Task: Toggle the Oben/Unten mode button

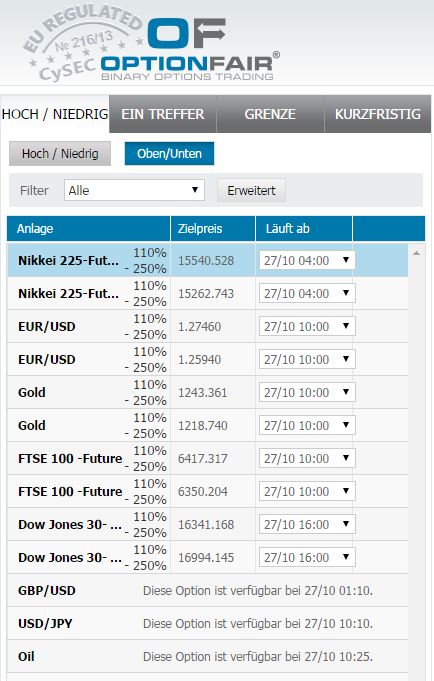Action: pyautogui.click(x=169, y=154)
